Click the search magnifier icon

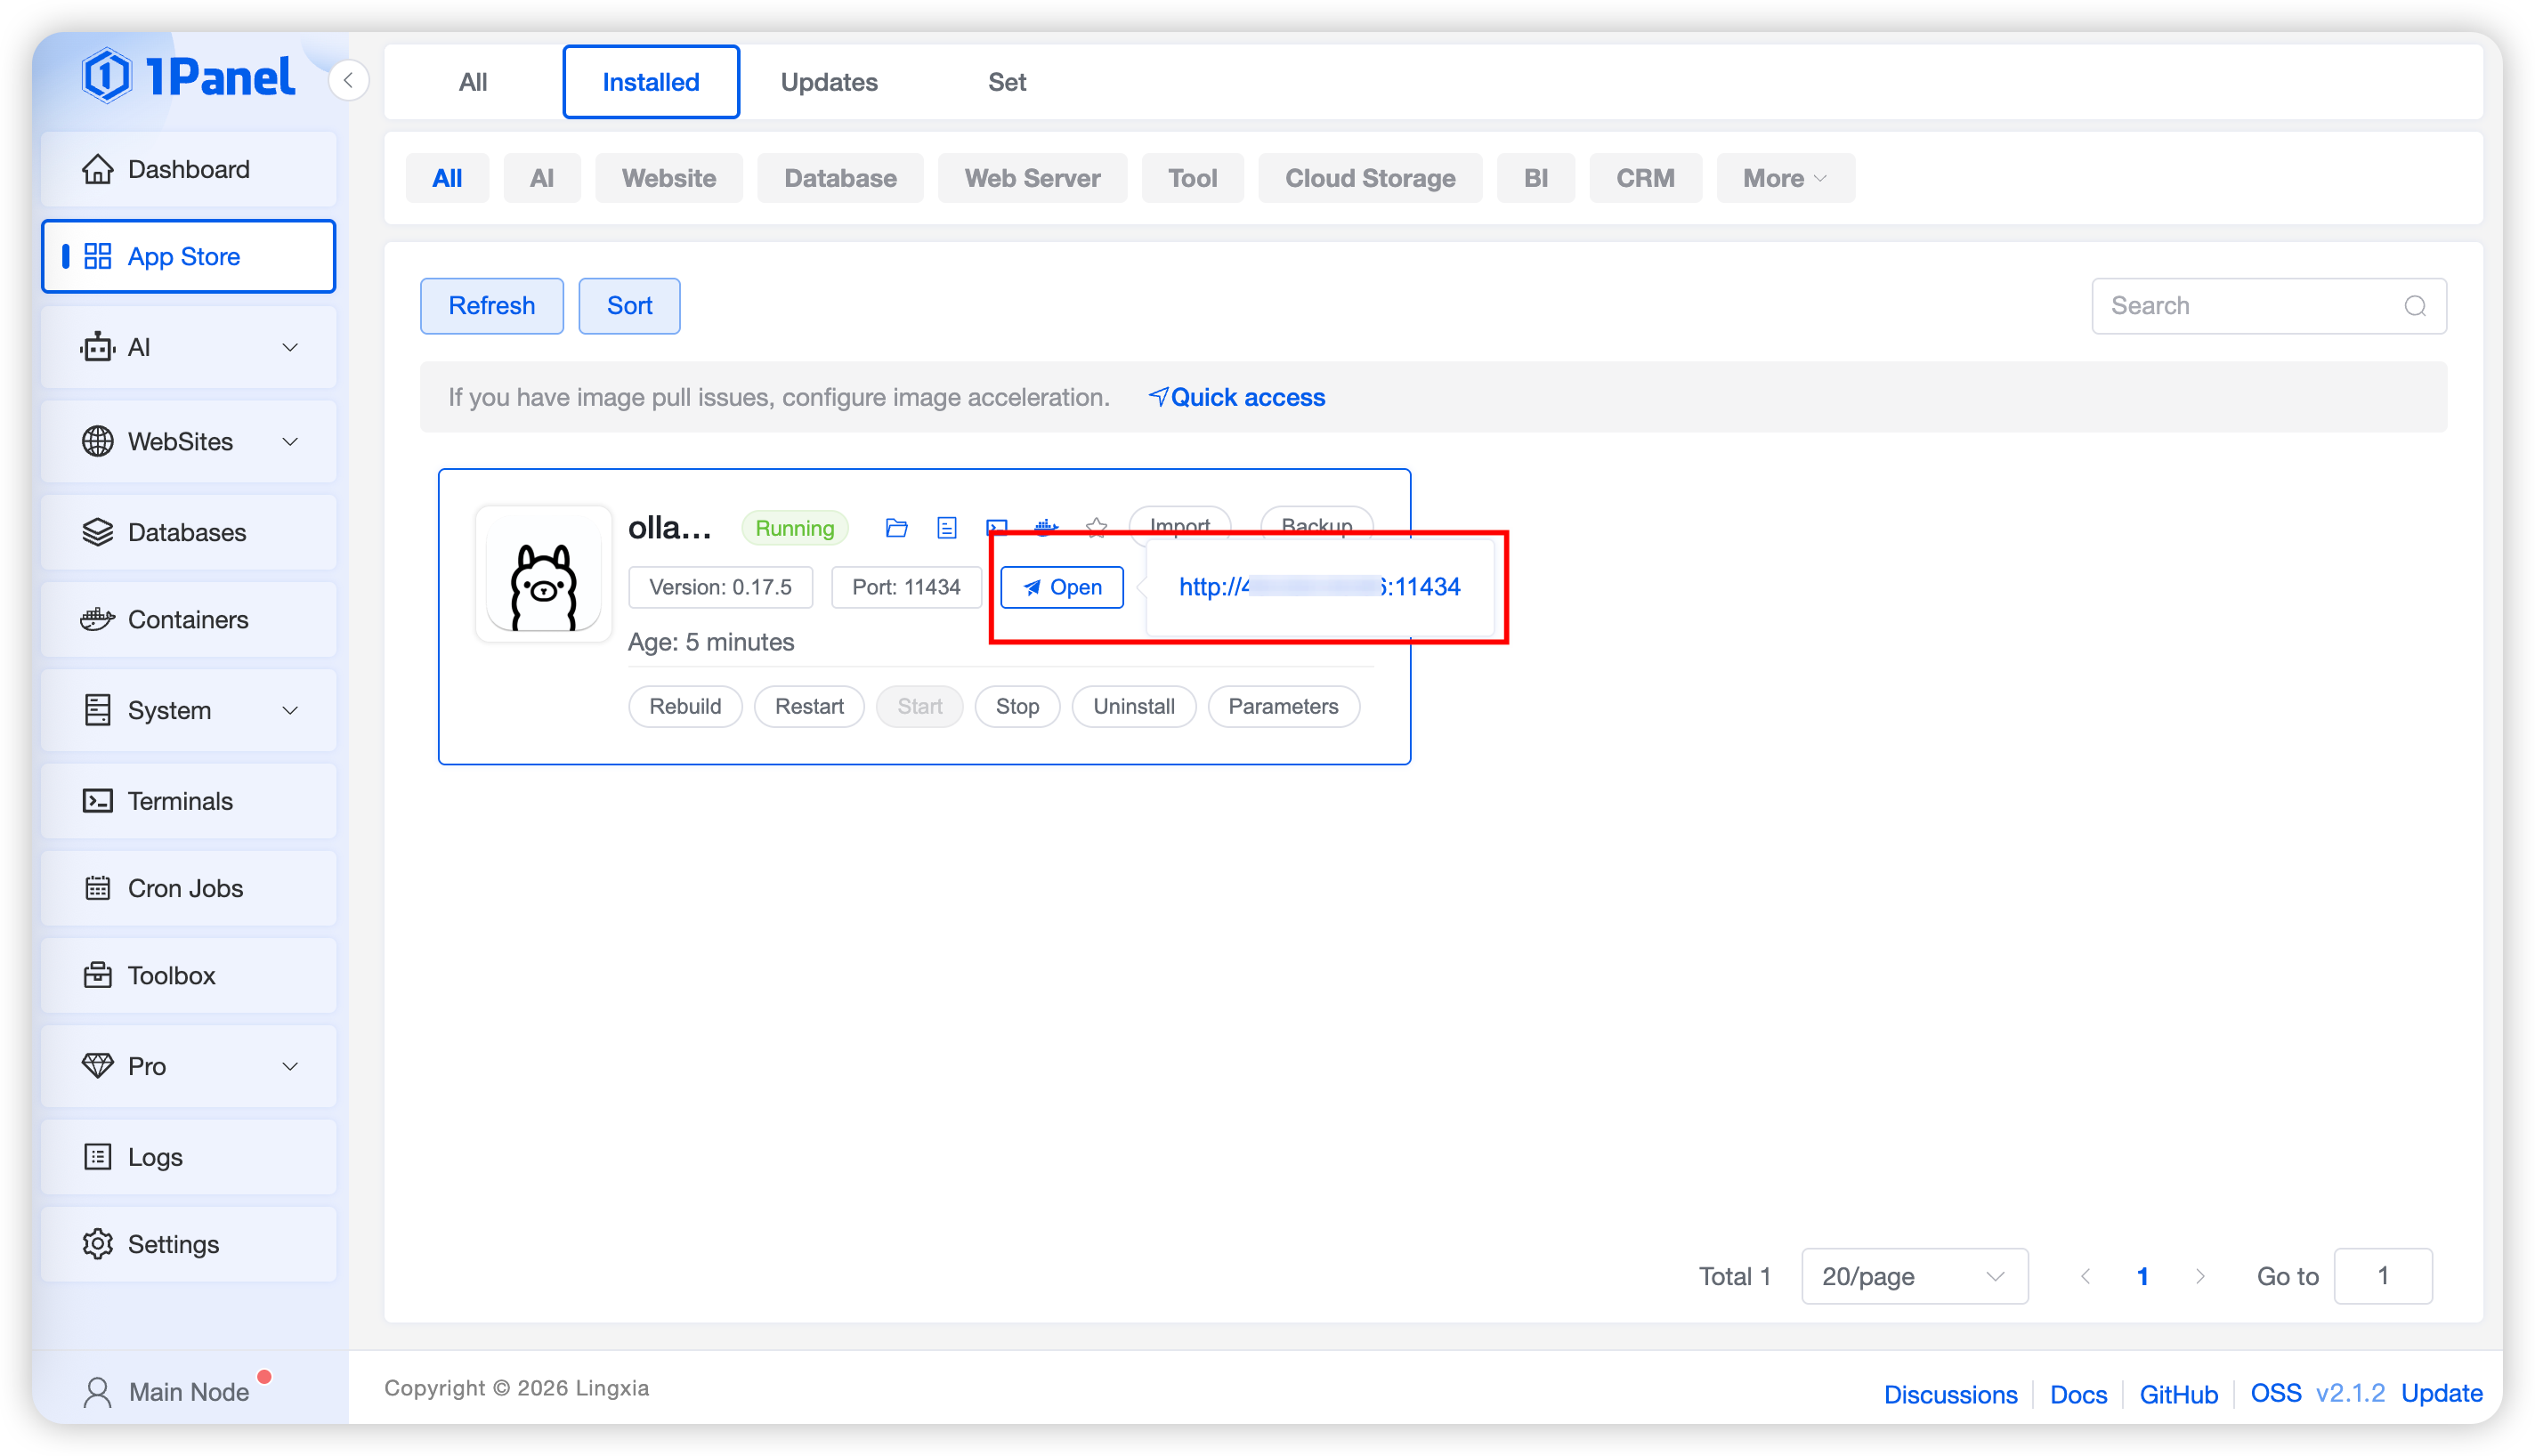[2414, 306]
